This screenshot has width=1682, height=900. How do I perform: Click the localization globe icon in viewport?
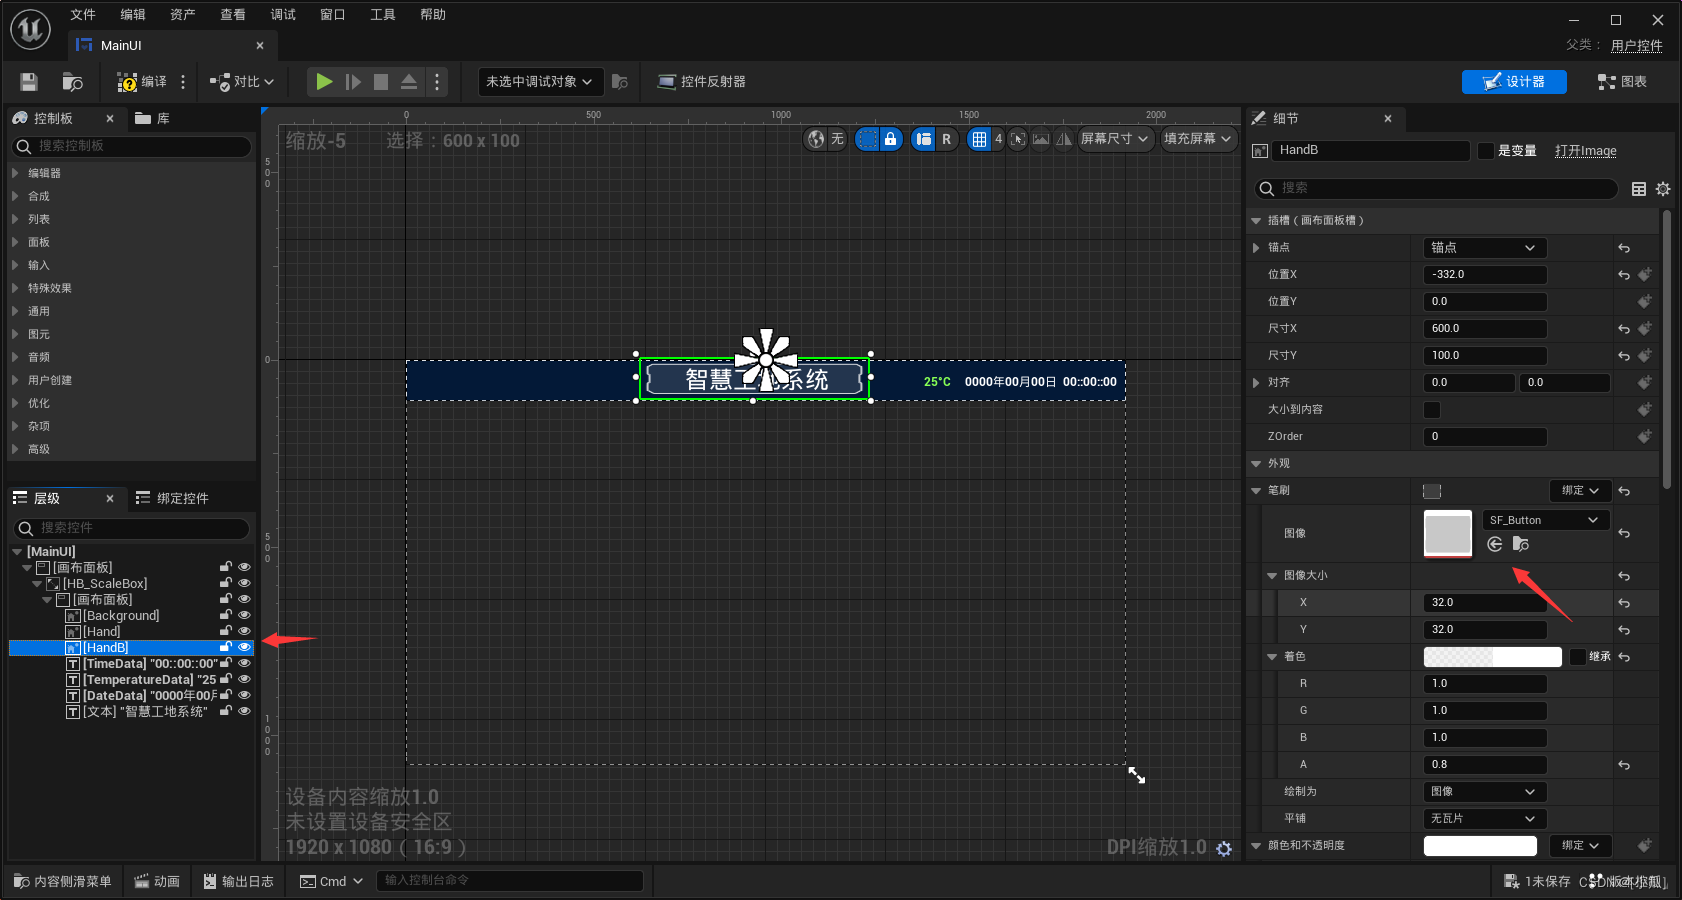click(817, 139)
